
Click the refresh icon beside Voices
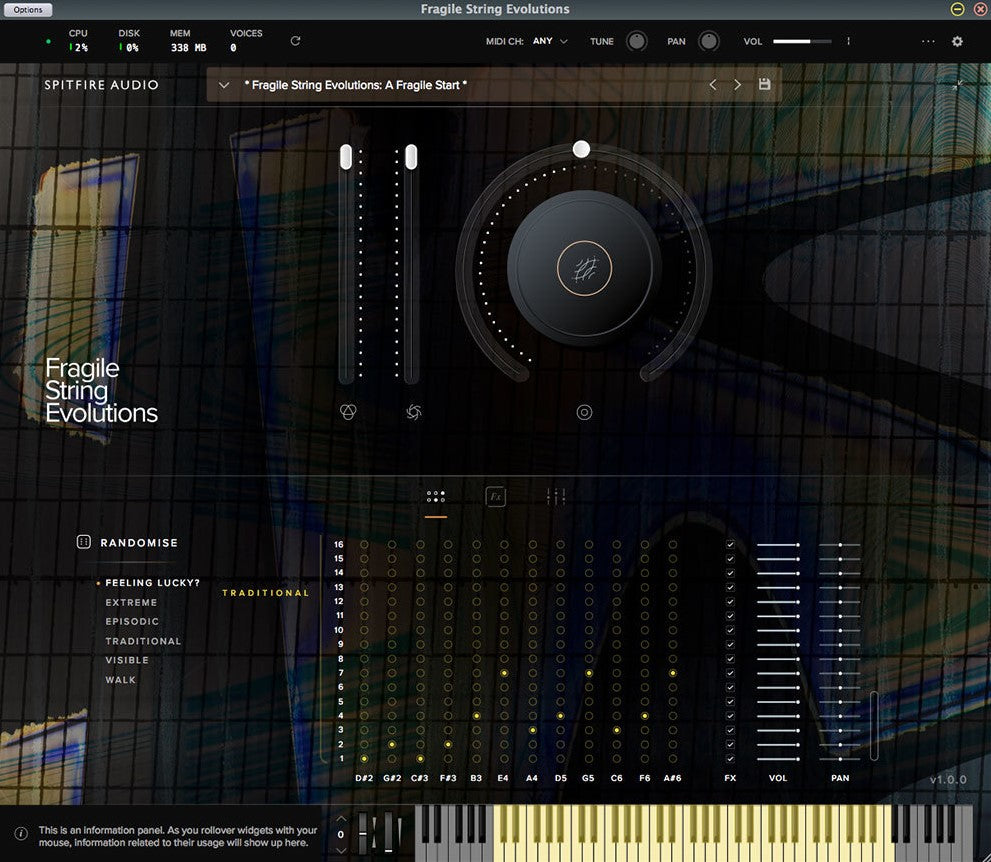click(295, 41)
